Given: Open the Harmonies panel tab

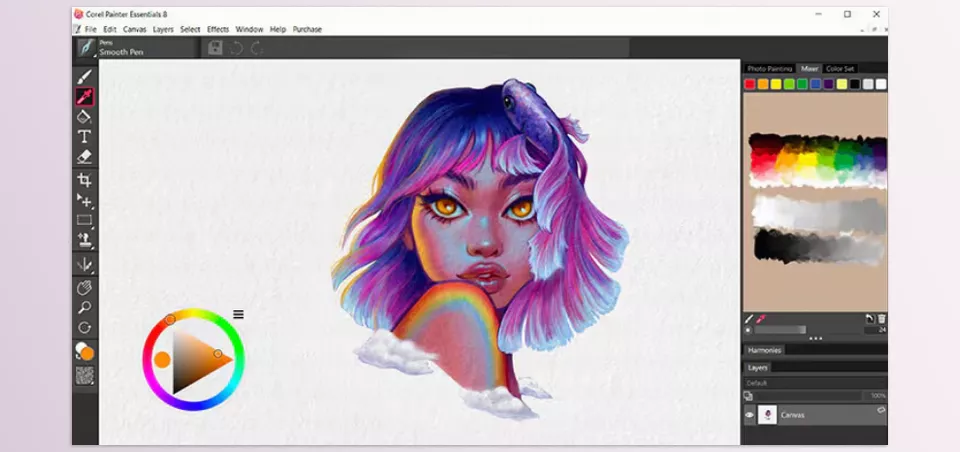Looking at the screenshot, I should click(765, 350).
